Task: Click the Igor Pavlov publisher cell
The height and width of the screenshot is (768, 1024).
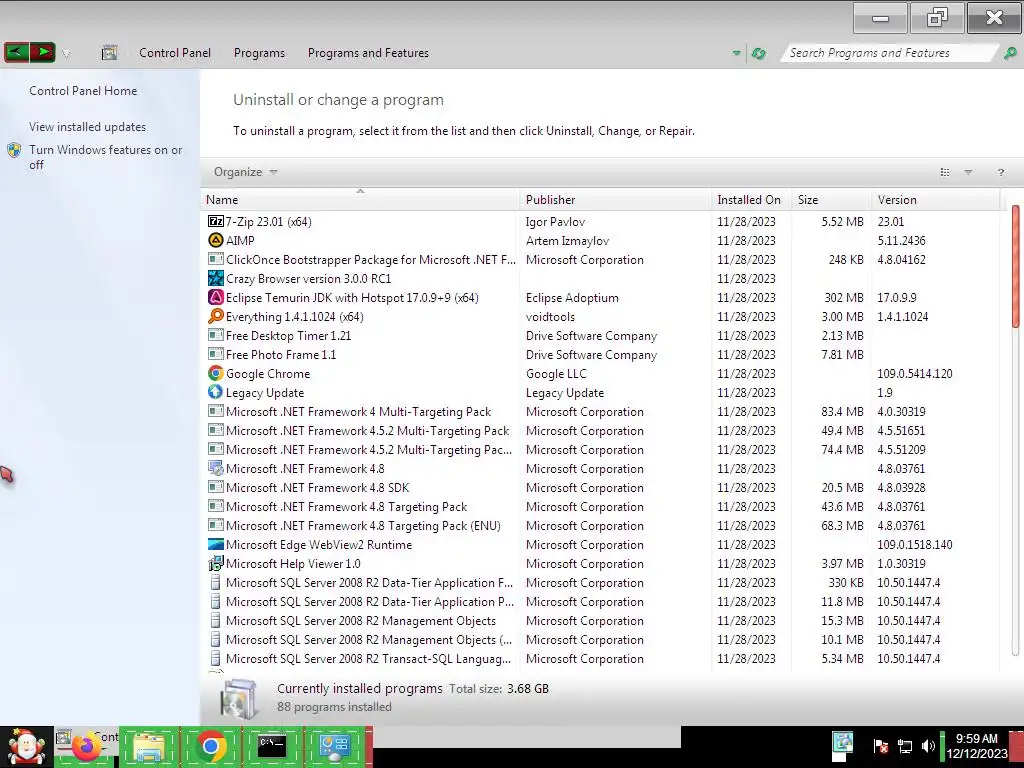Action: (555, 221)
